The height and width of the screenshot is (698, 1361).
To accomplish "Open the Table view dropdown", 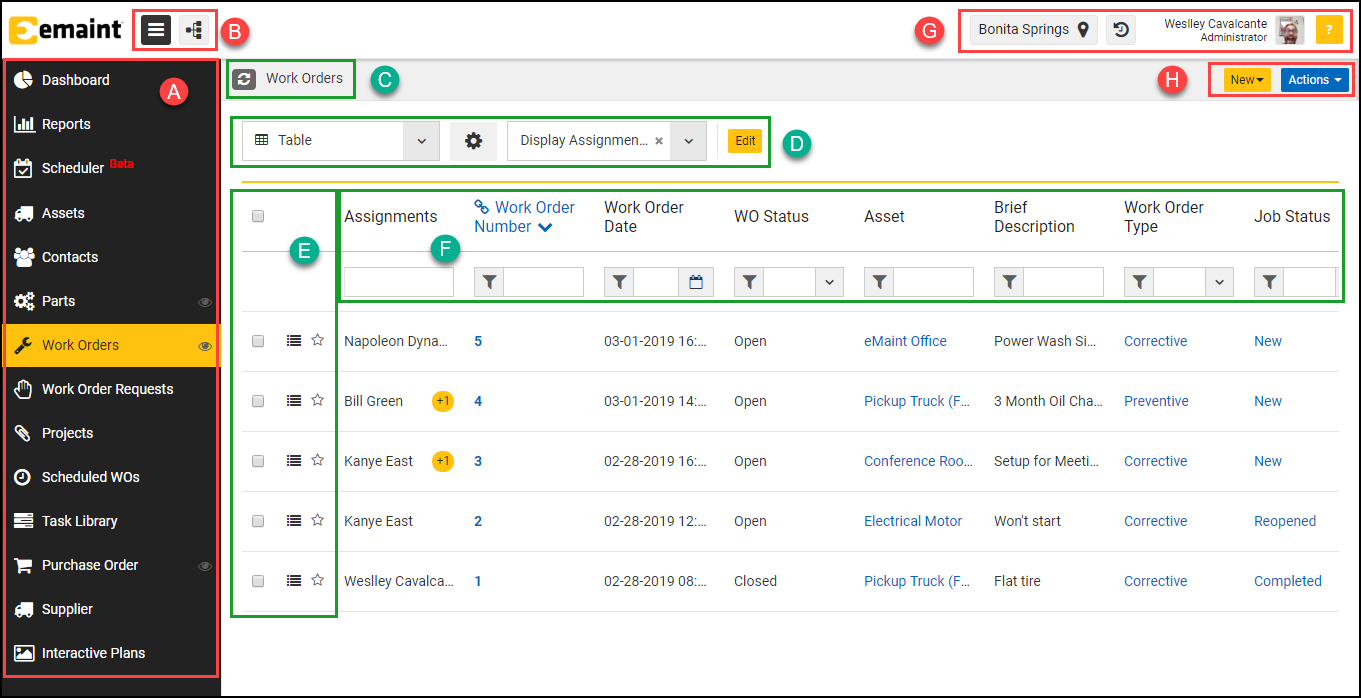I will pos(421,140).
